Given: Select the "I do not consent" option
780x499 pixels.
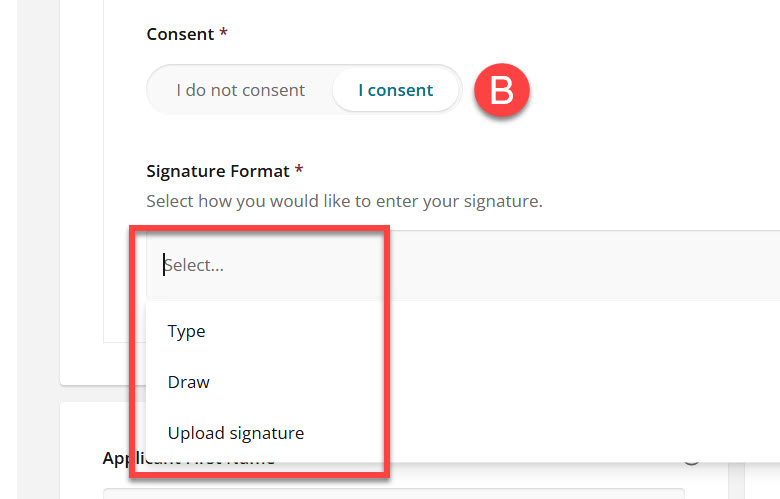Looking at the screenshot, I should tap(240, 90).
